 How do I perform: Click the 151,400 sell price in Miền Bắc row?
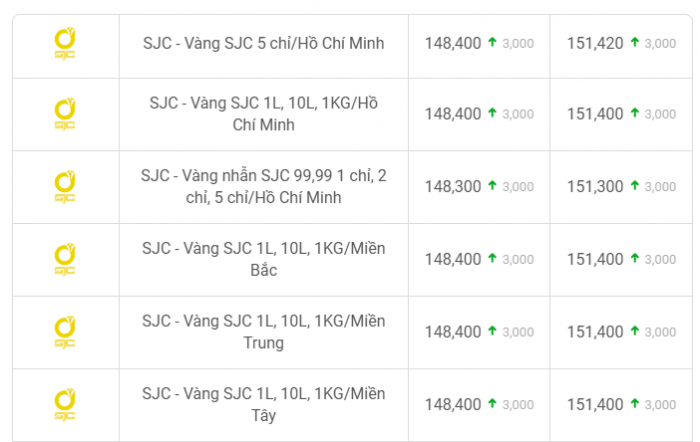(595, 259)
